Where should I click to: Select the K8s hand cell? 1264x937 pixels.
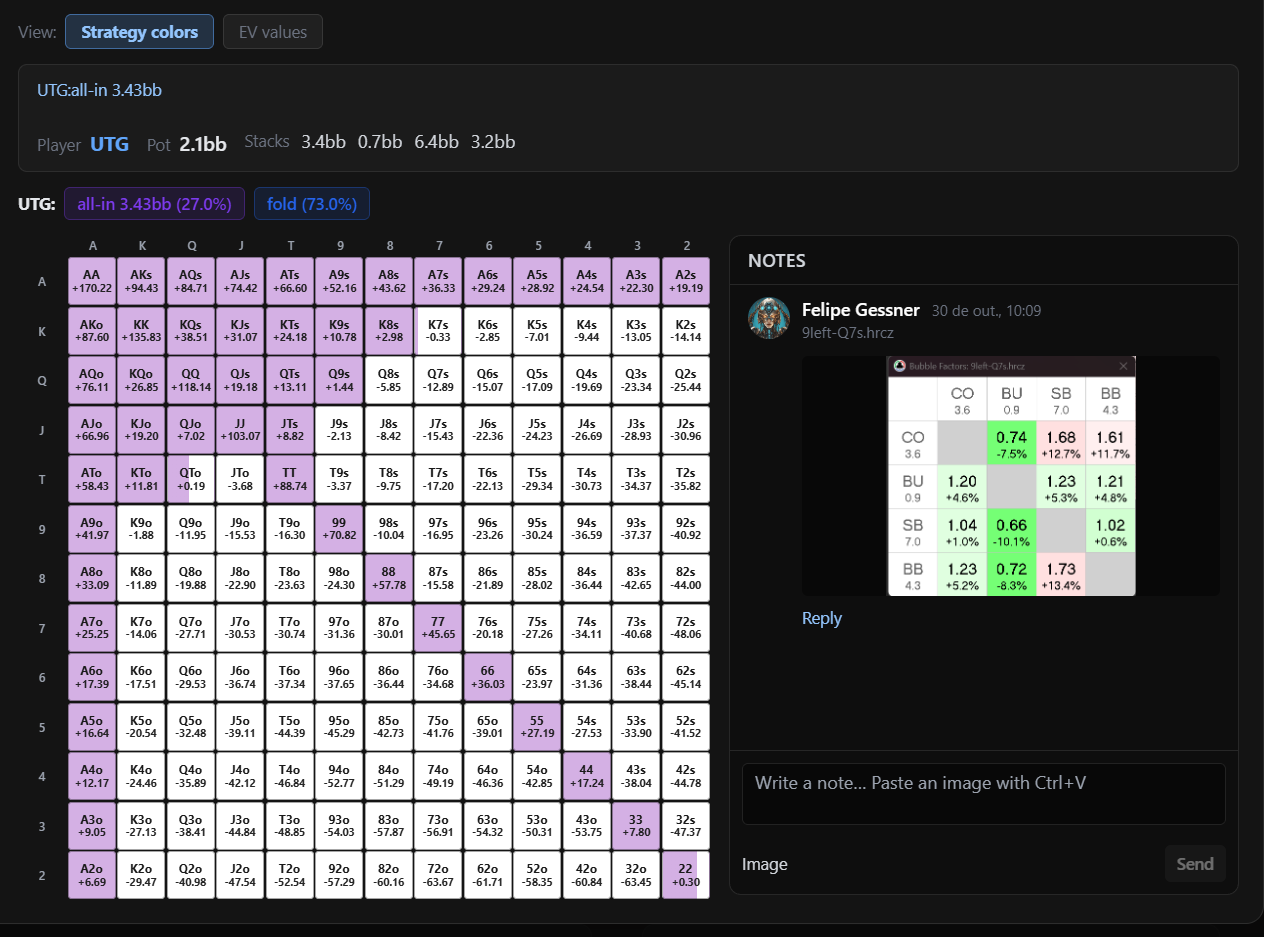click(x=389, y=331)
